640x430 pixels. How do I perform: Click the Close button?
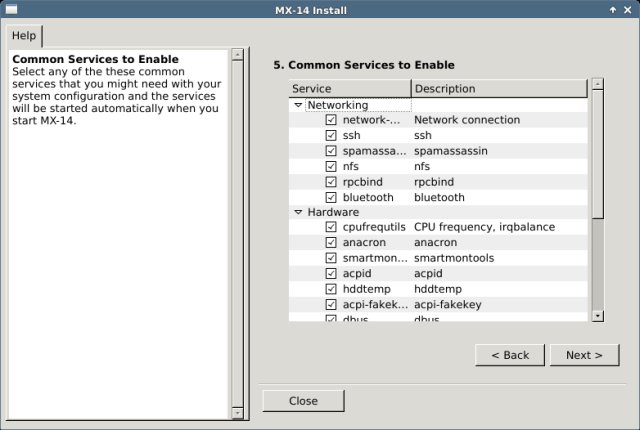(303, 401)
